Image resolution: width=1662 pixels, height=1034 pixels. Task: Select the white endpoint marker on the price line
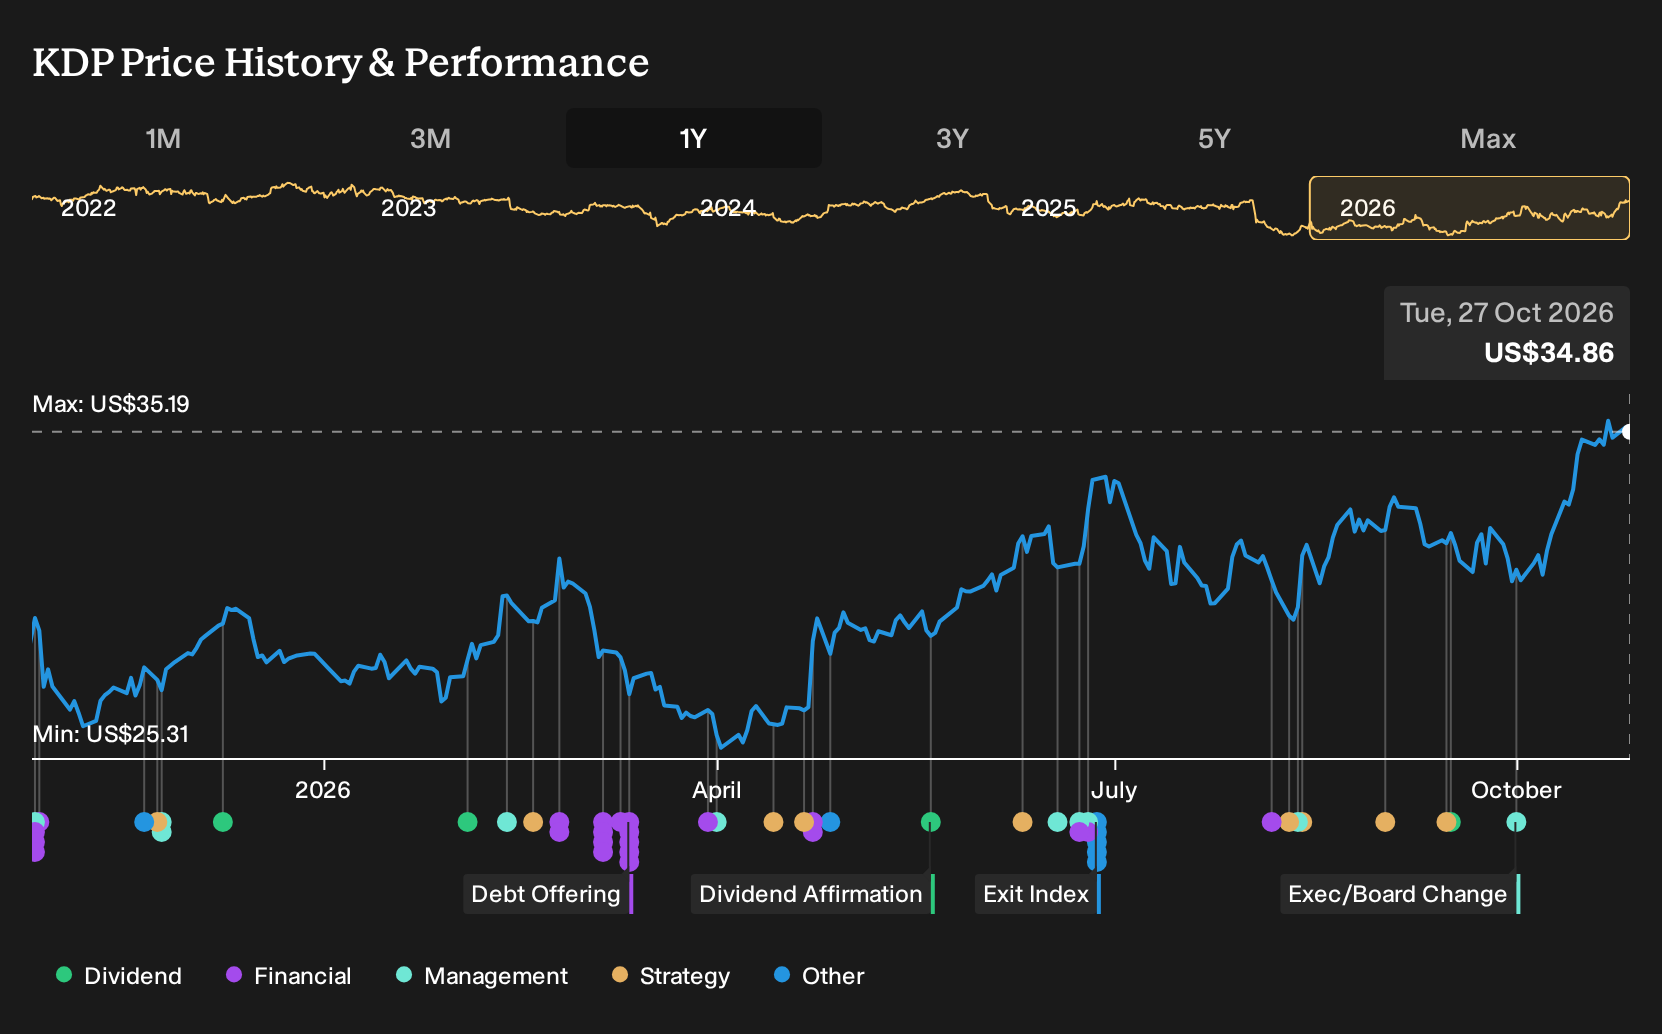pyautogui.click(x=1628, y=432)
